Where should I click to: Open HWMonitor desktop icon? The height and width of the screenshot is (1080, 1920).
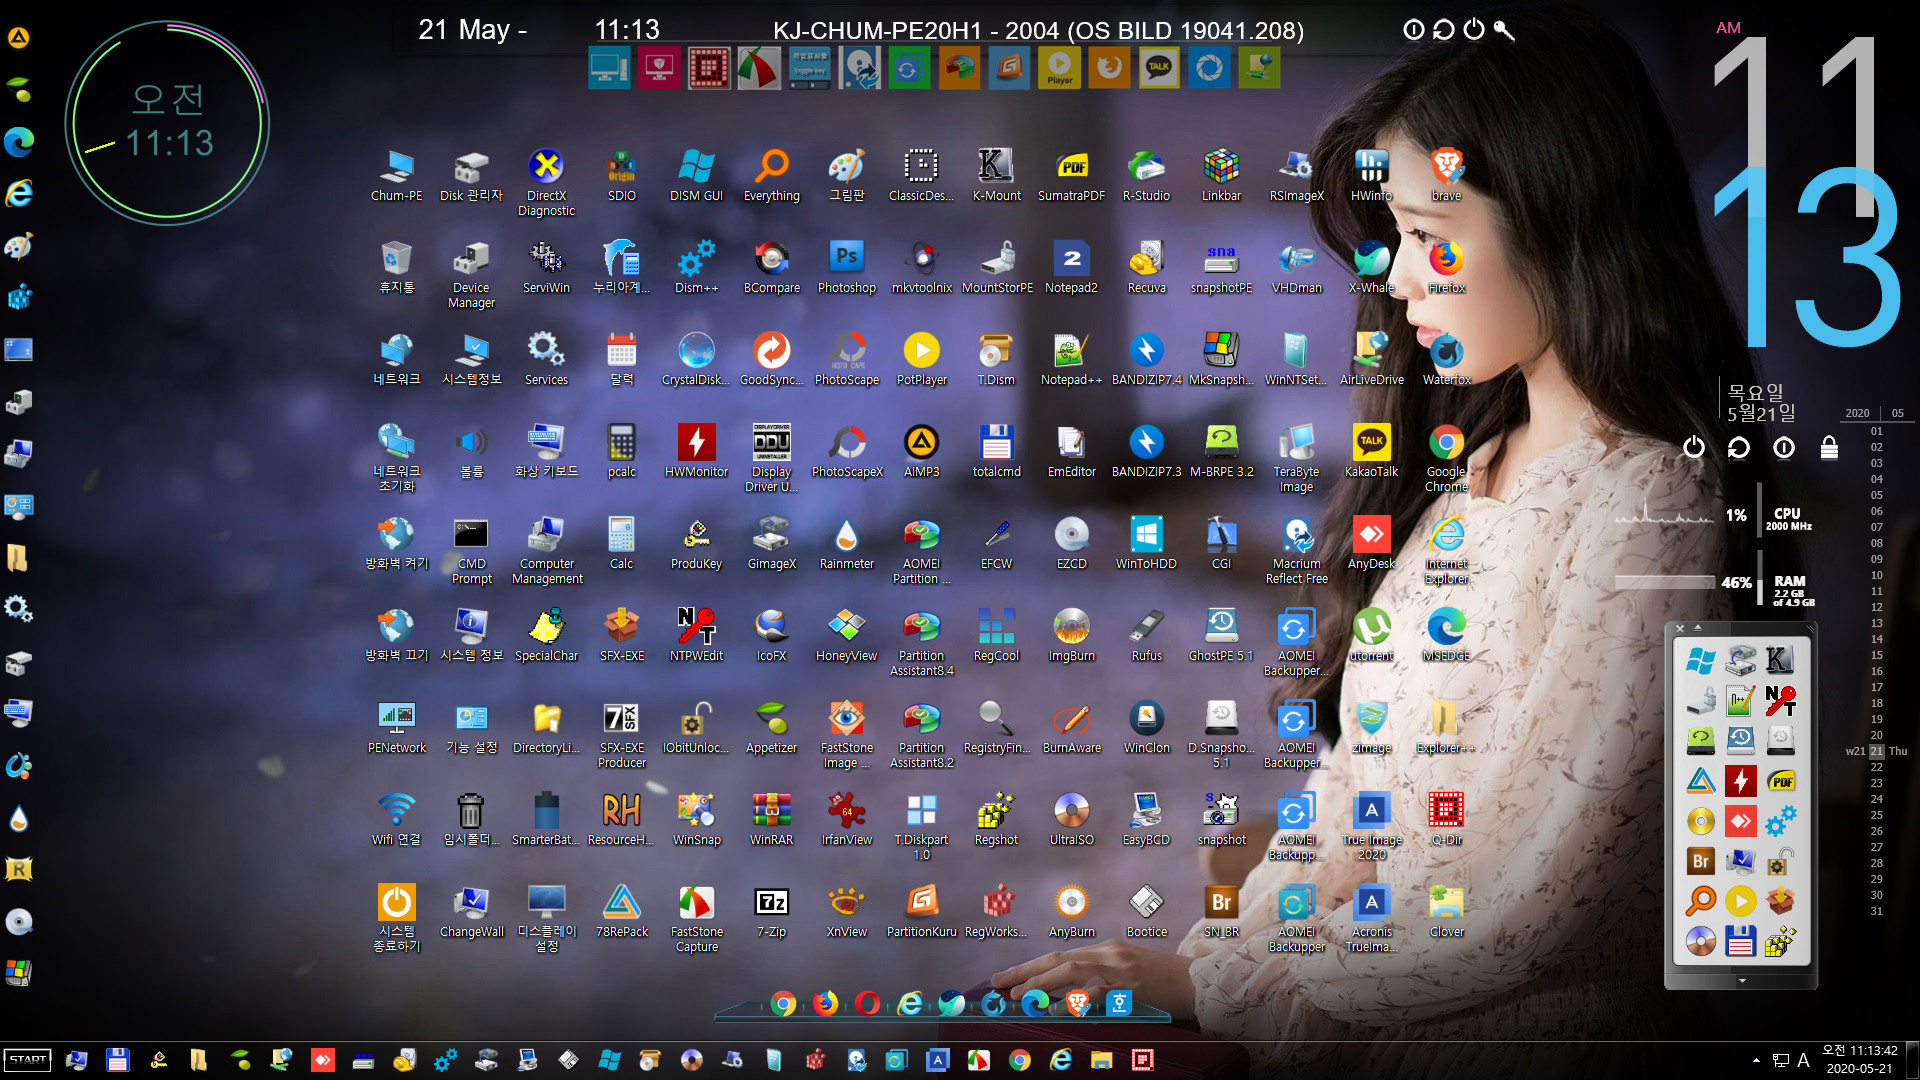(x=697, y=452)
